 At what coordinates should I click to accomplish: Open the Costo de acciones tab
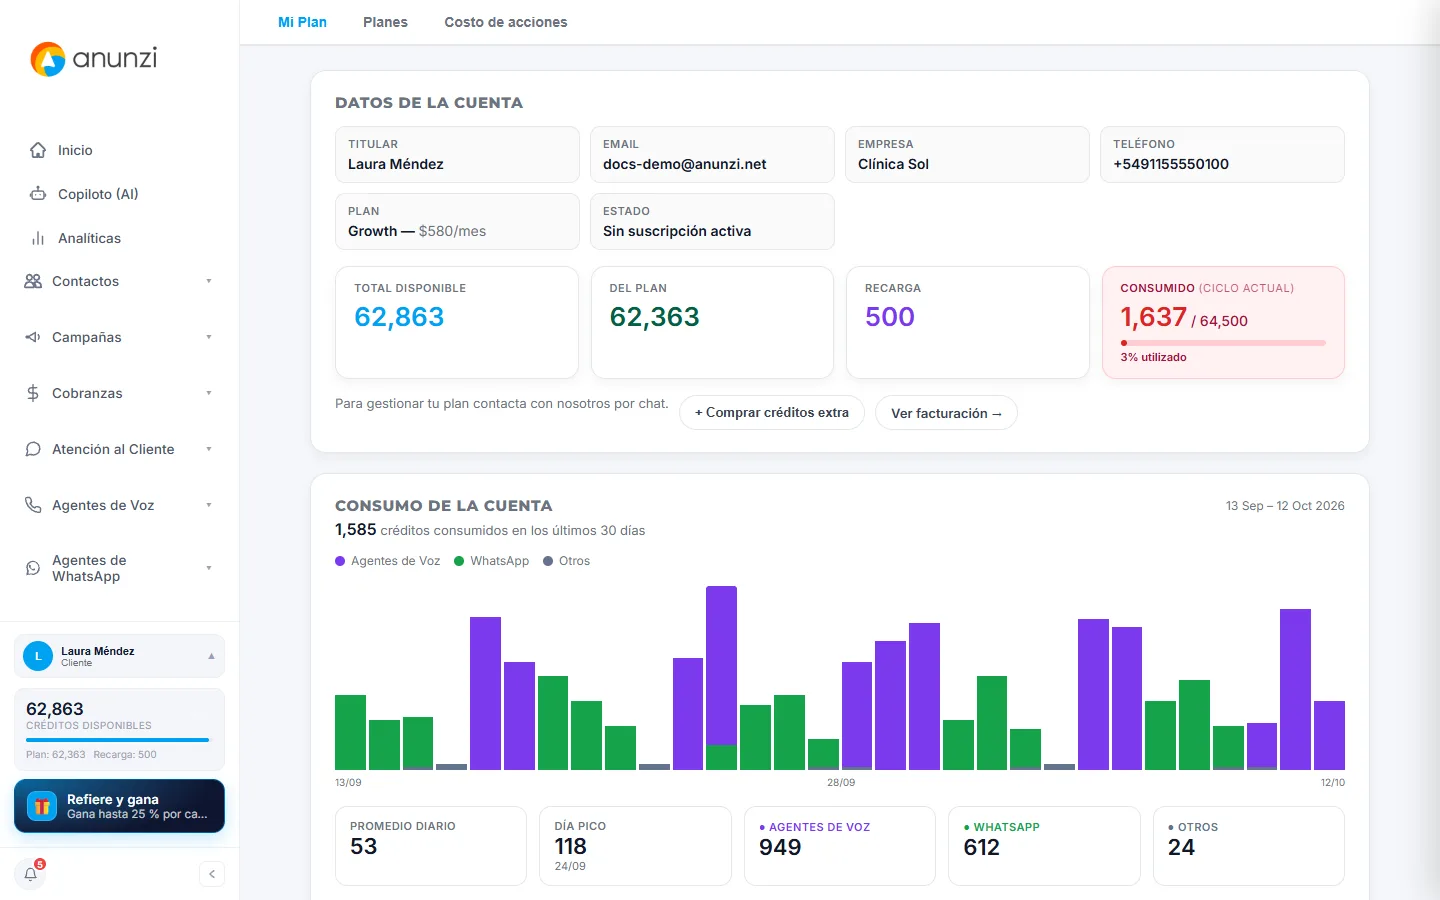click(506, 22)
